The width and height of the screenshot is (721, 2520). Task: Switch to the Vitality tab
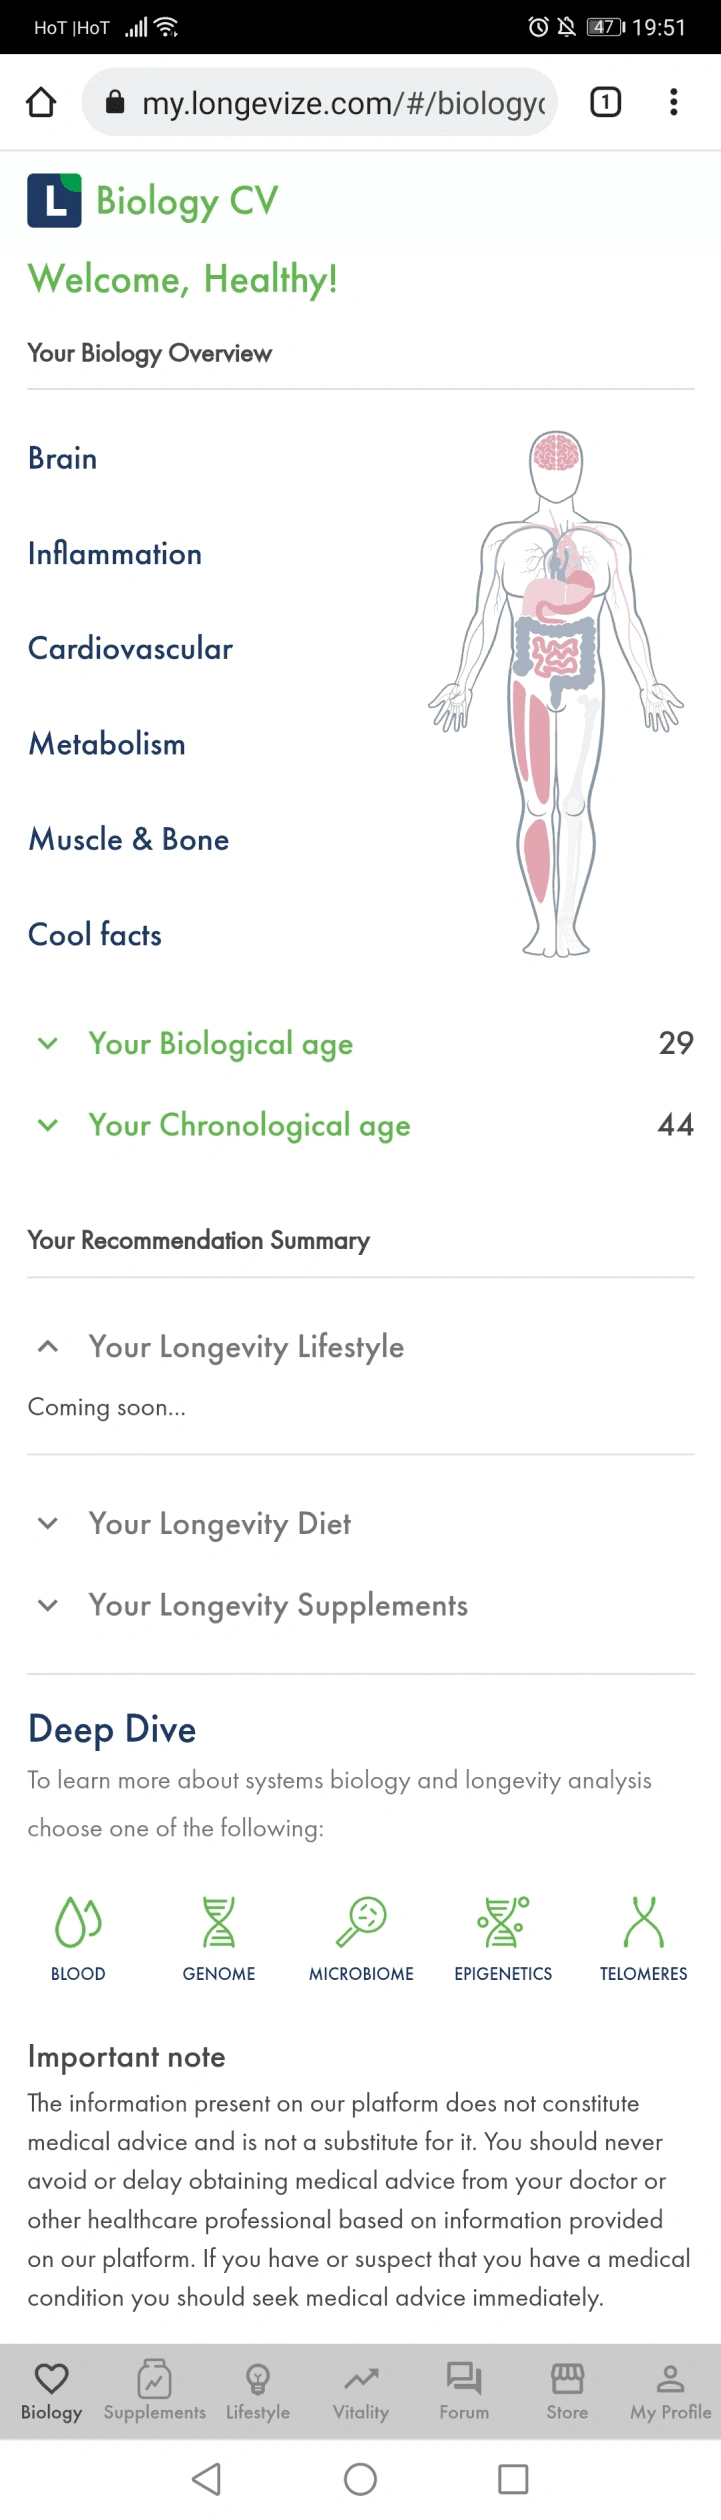pos(361,2389)
